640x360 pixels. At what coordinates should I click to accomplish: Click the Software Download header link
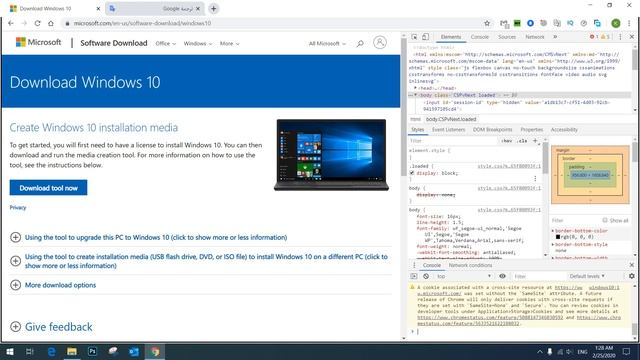pos(113,43)
